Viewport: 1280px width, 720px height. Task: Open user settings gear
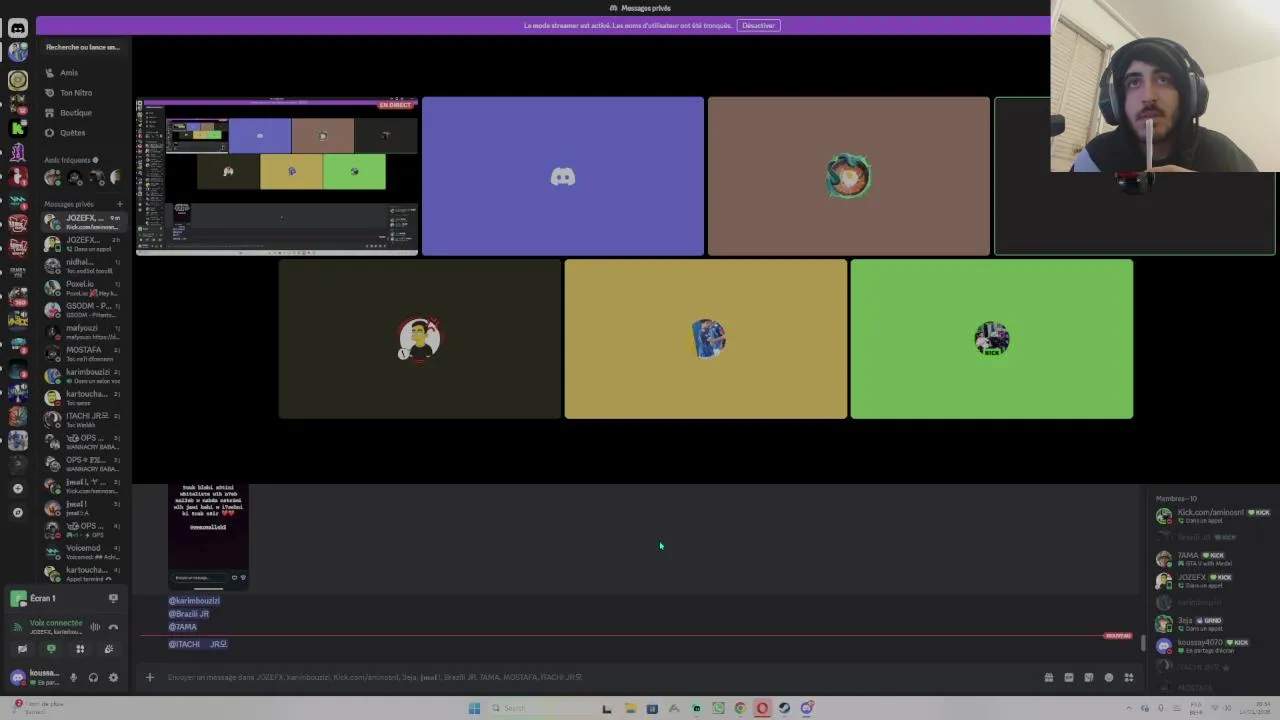113,677
